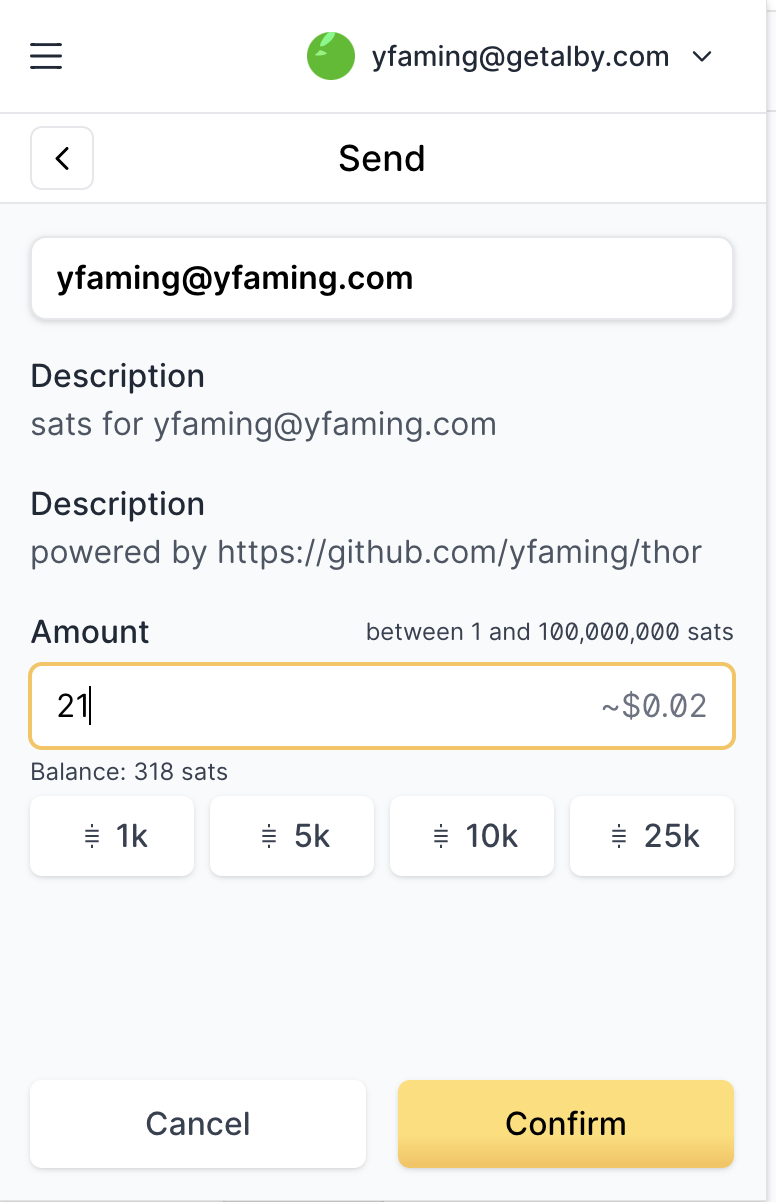Click the sats symbol on the 10k preset

click(441, 837)
